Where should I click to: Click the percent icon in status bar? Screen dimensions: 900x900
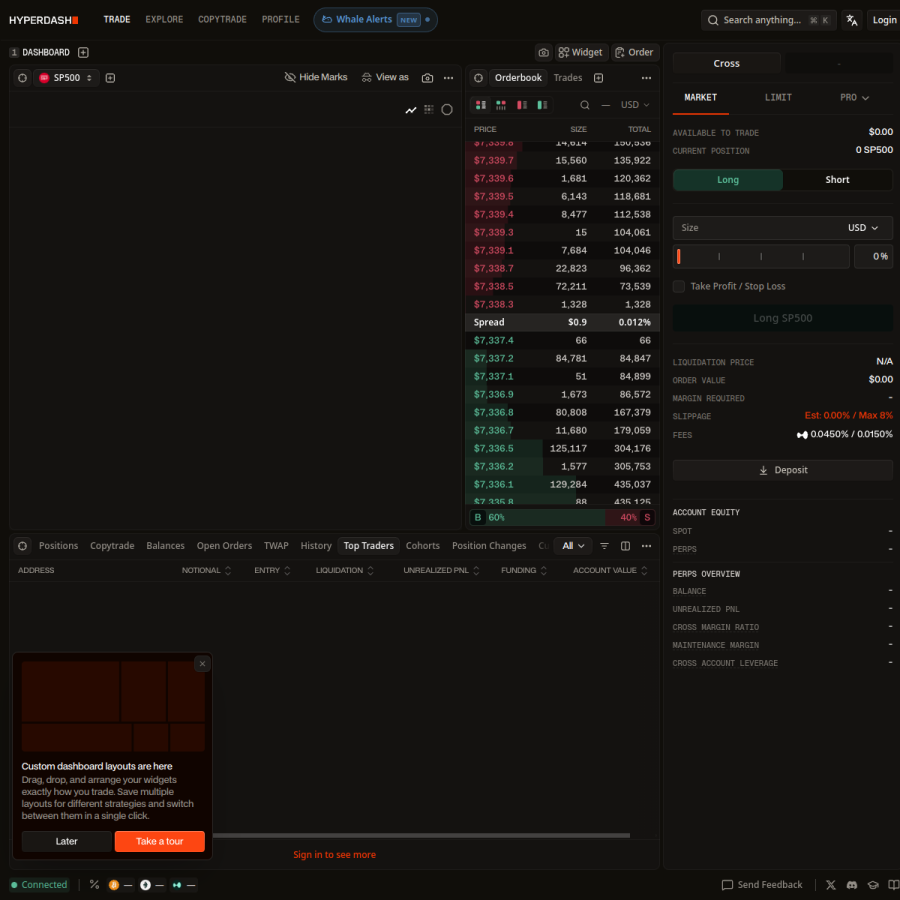[x=94, y=885]
